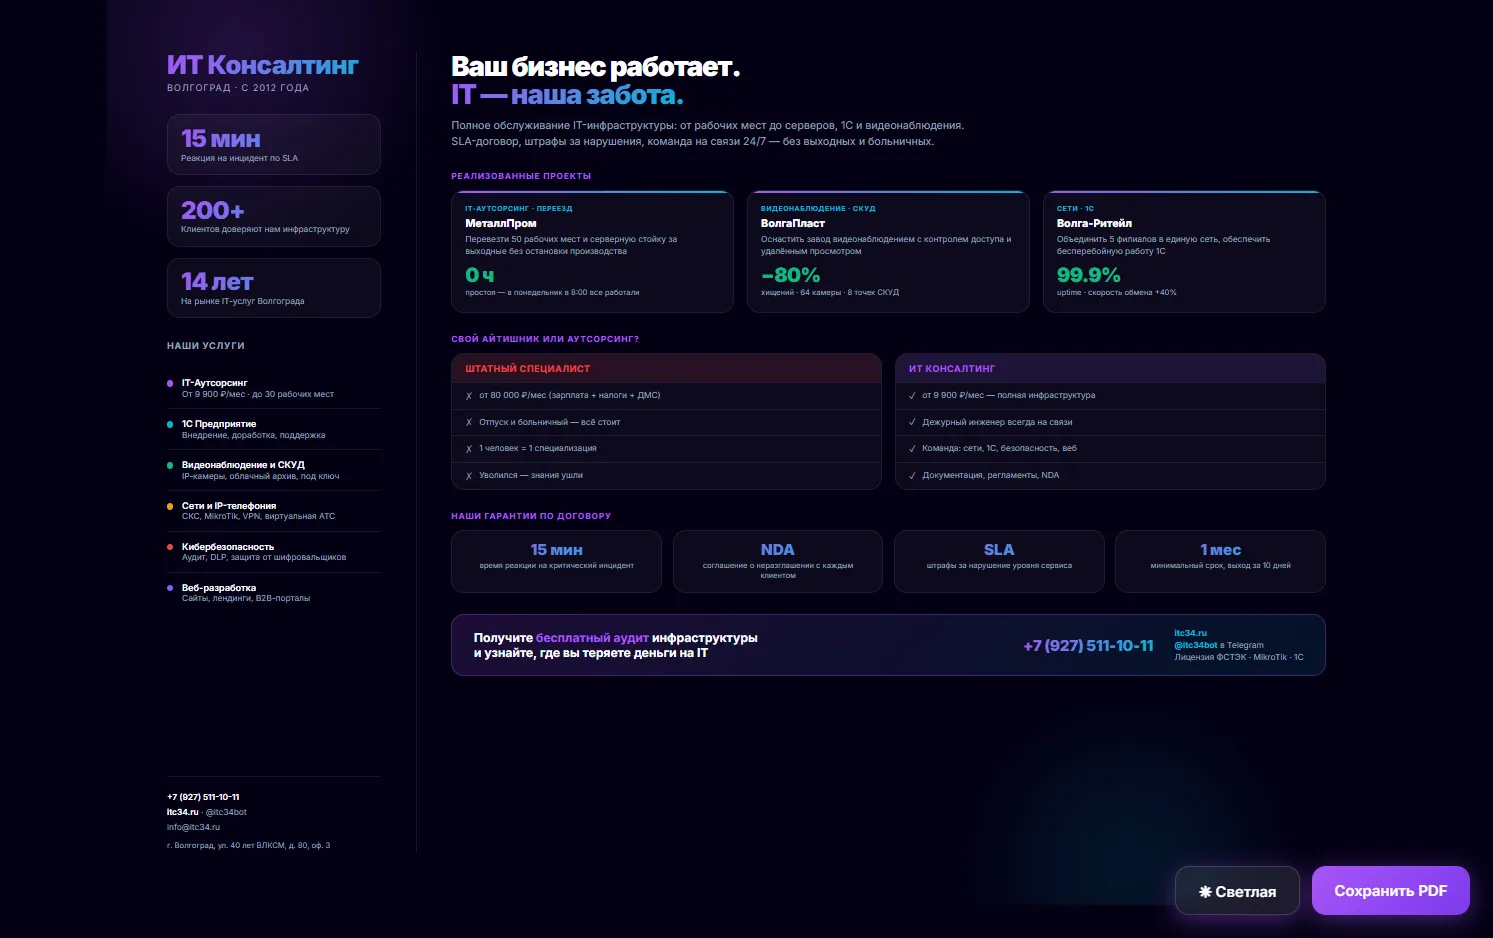Select the SLA guarantee card

click(999, 561)
